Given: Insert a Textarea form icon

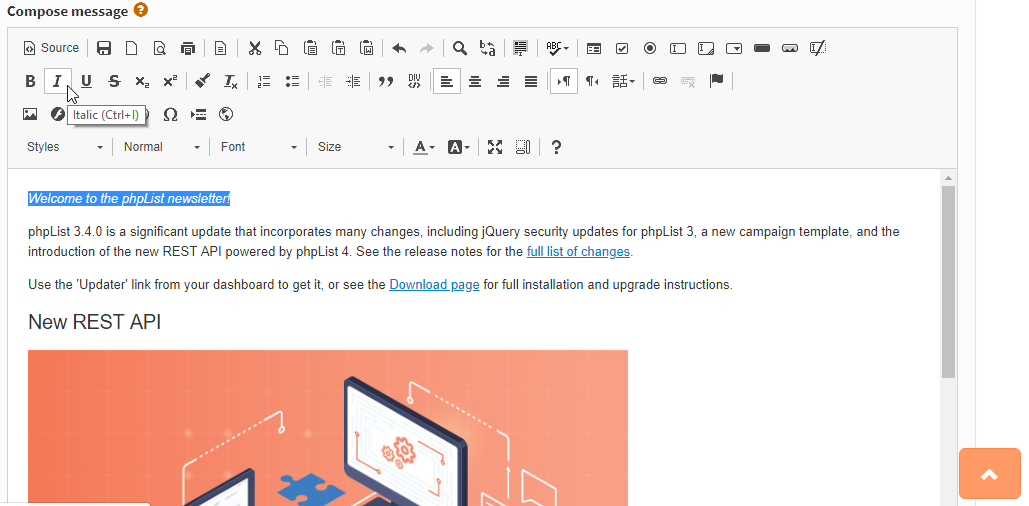Looking at the screenshot, I should tap(706, 48).
